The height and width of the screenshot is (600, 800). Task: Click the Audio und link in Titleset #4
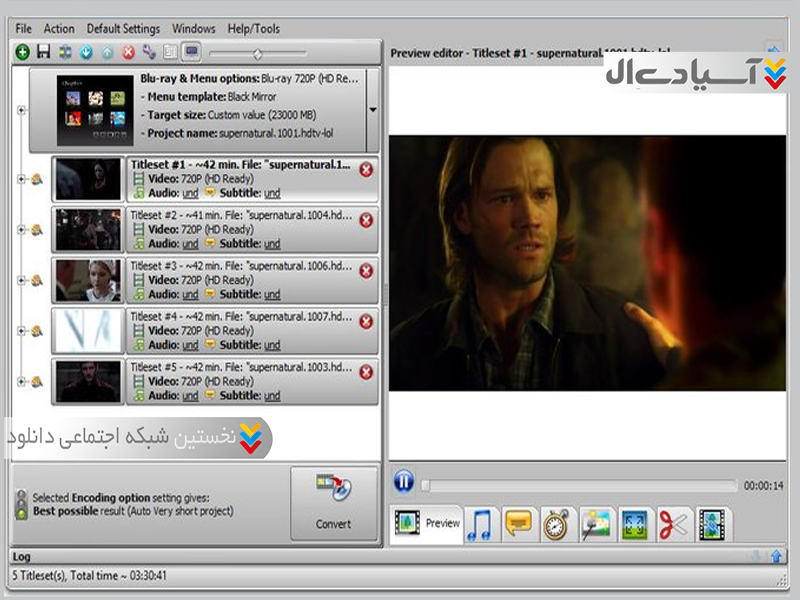189,345
